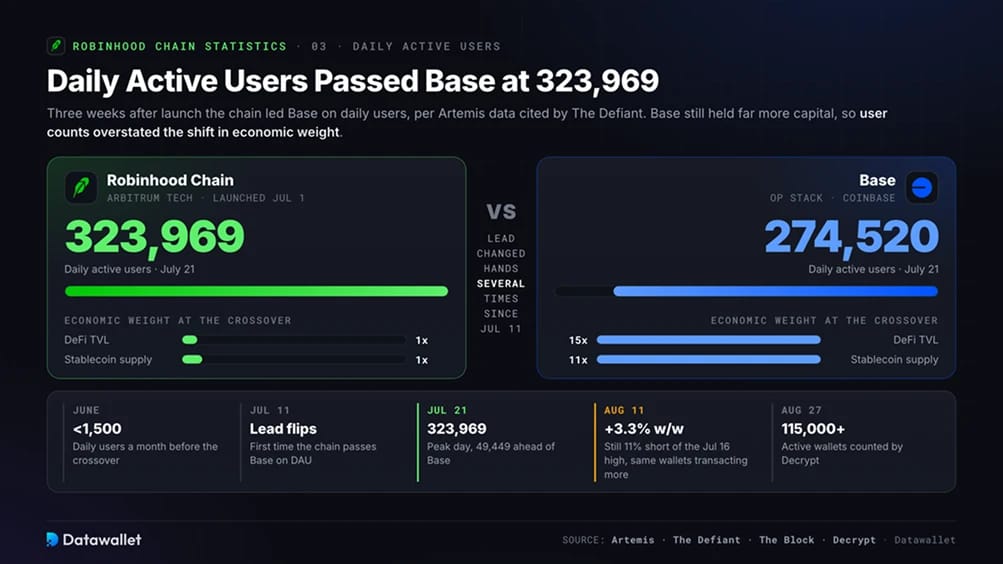
Task: Click 'Economic weight at the crossover' in Robinhood card
Action: 178,320
